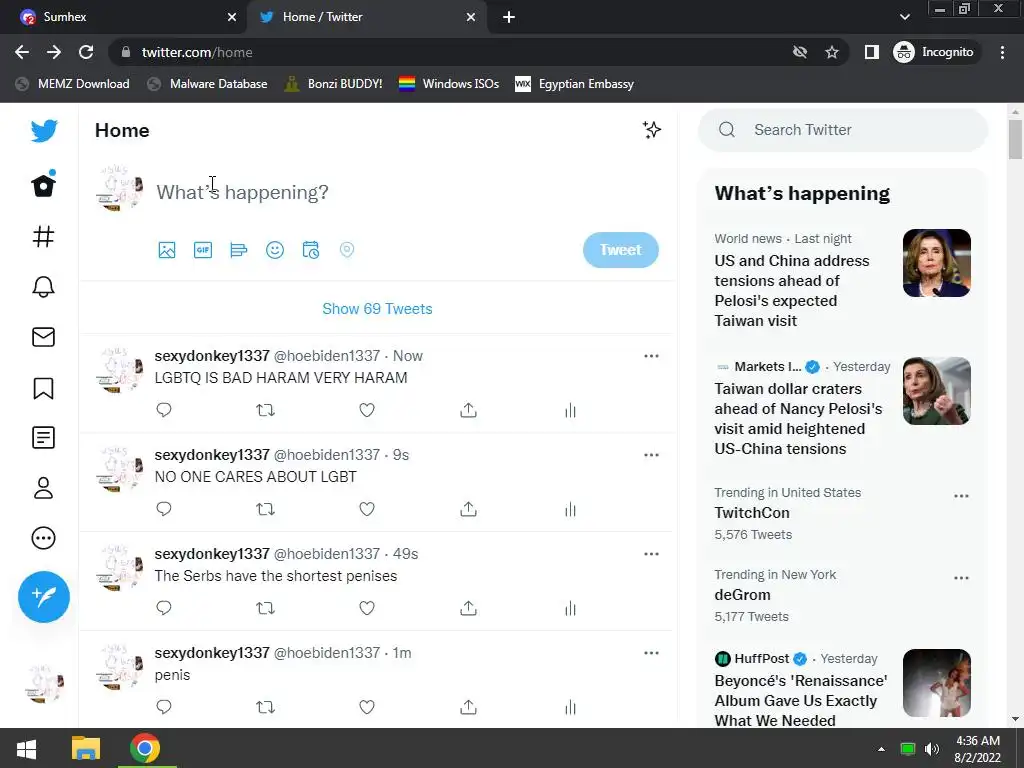Click Pelosi thumbnail on Taiwan visit story
Viewport: 1024px width, 768px height.
click(x=936, y=263)
